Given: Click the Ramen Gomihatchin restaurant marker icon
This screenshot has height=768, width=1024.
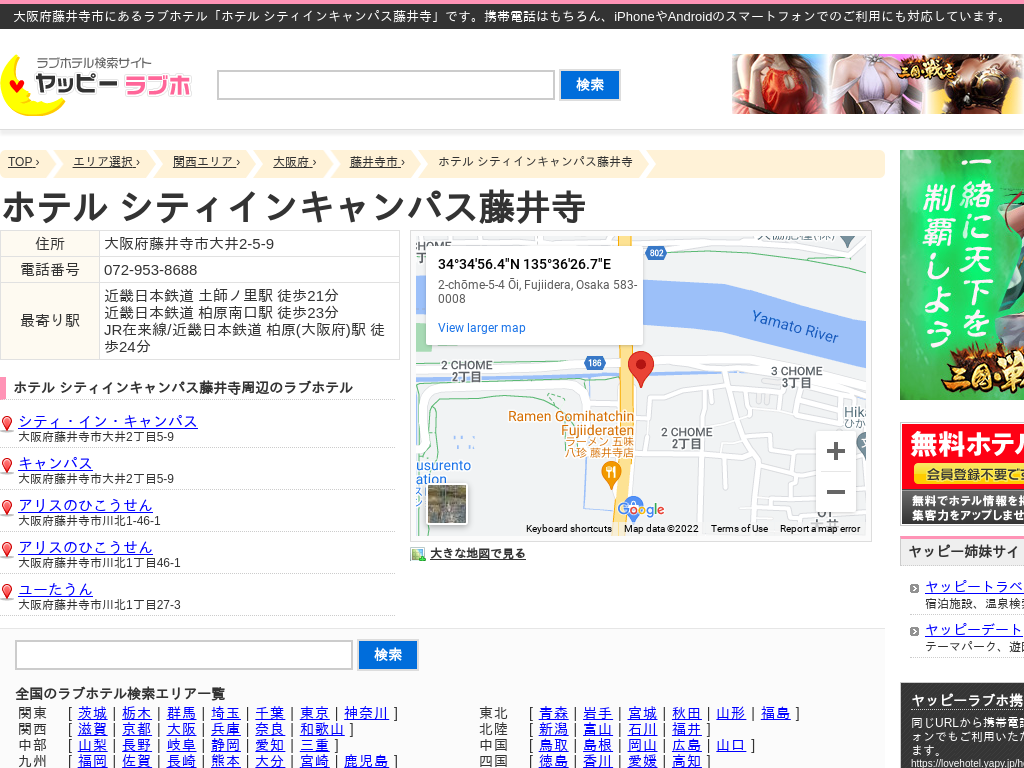Looking at the screenshot, I should pyautogui.click(x=610, y=475).
